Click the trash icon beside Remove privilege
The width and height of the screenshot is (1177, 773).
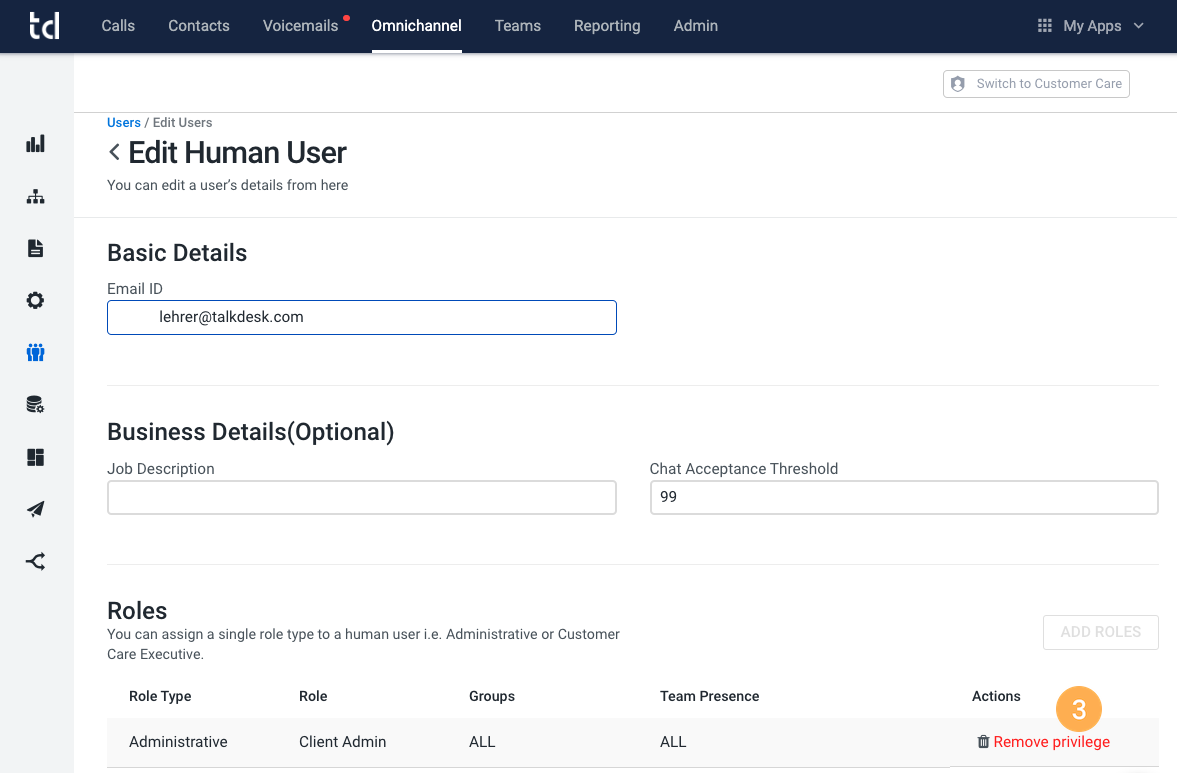tap(983, 741)
